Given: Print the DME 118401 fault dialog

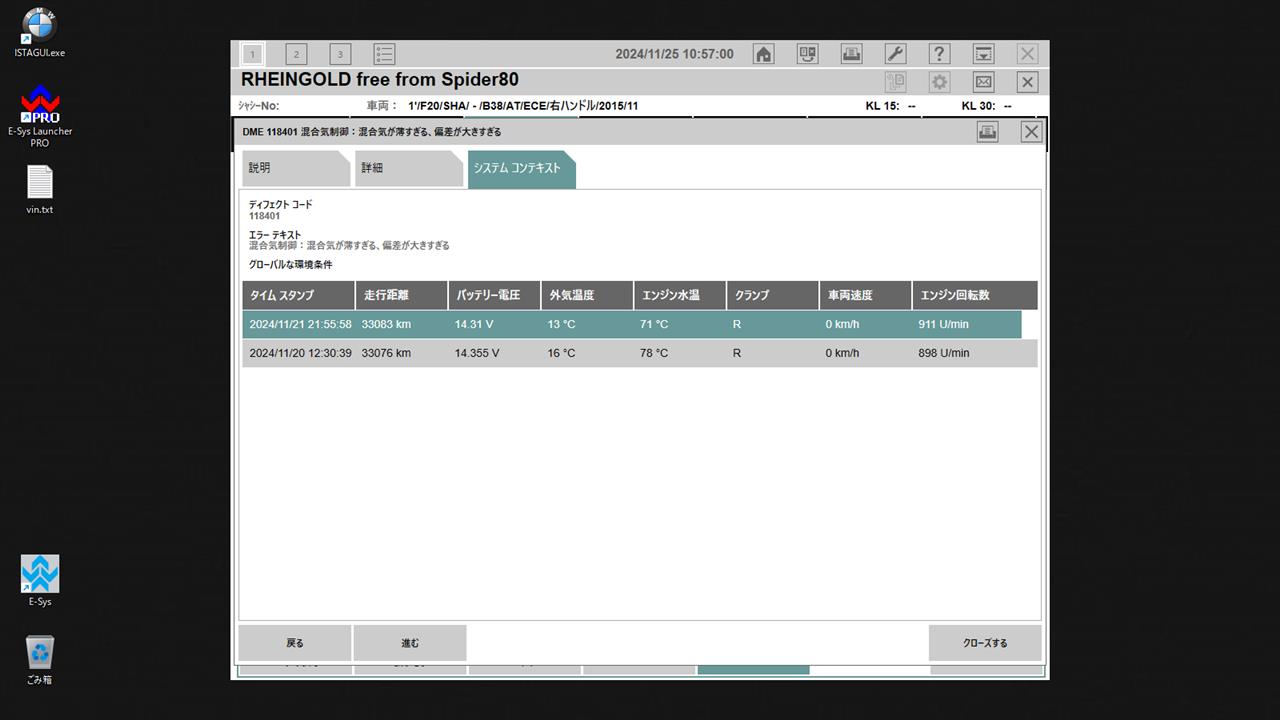Looking at the screenshot, I should coord(988,132).
